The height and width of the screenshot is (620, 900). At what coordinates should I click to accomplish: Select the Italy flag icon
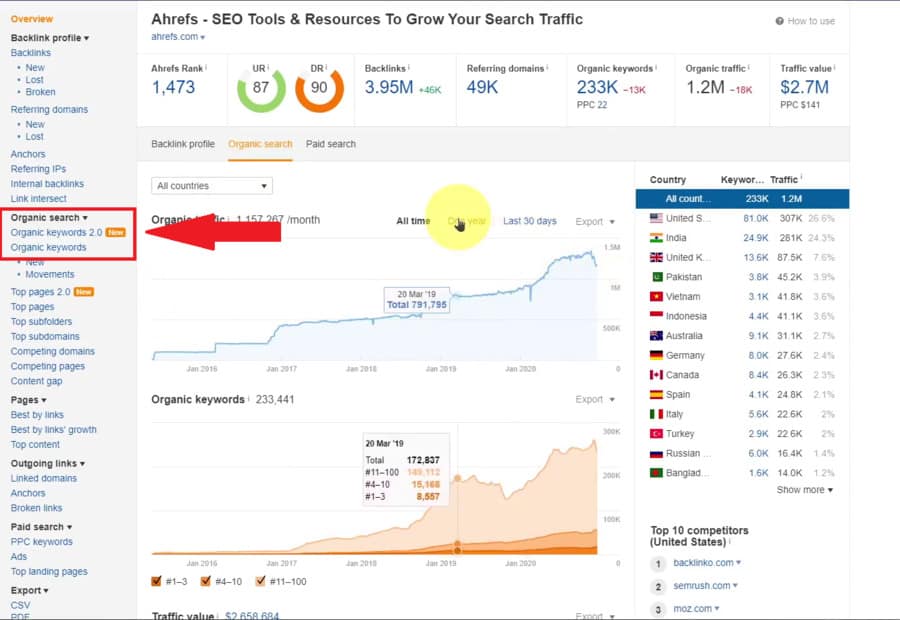656,414
